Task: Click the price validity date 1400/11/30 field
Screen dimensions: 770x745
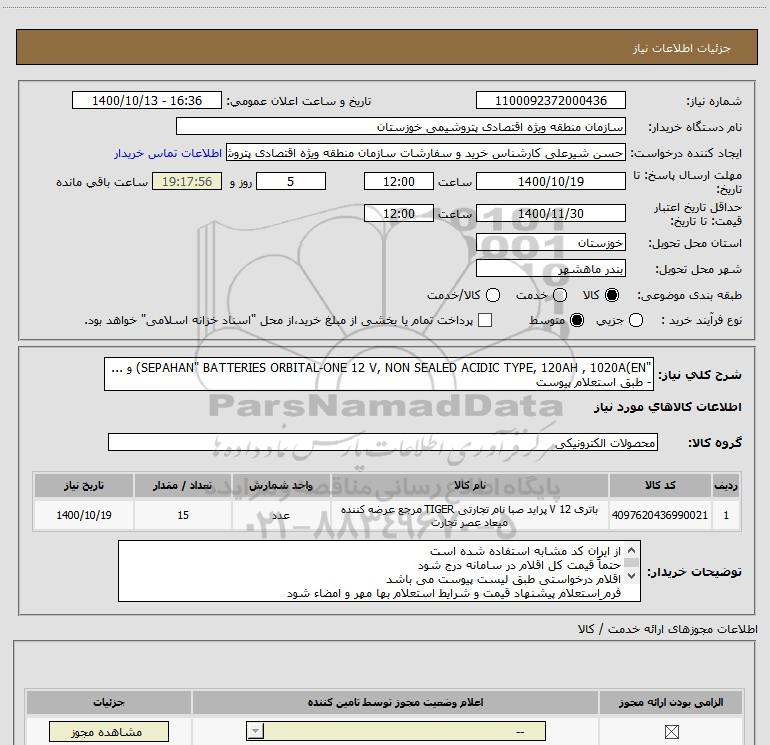Action: pyautogui.click(x=550, y=213)
